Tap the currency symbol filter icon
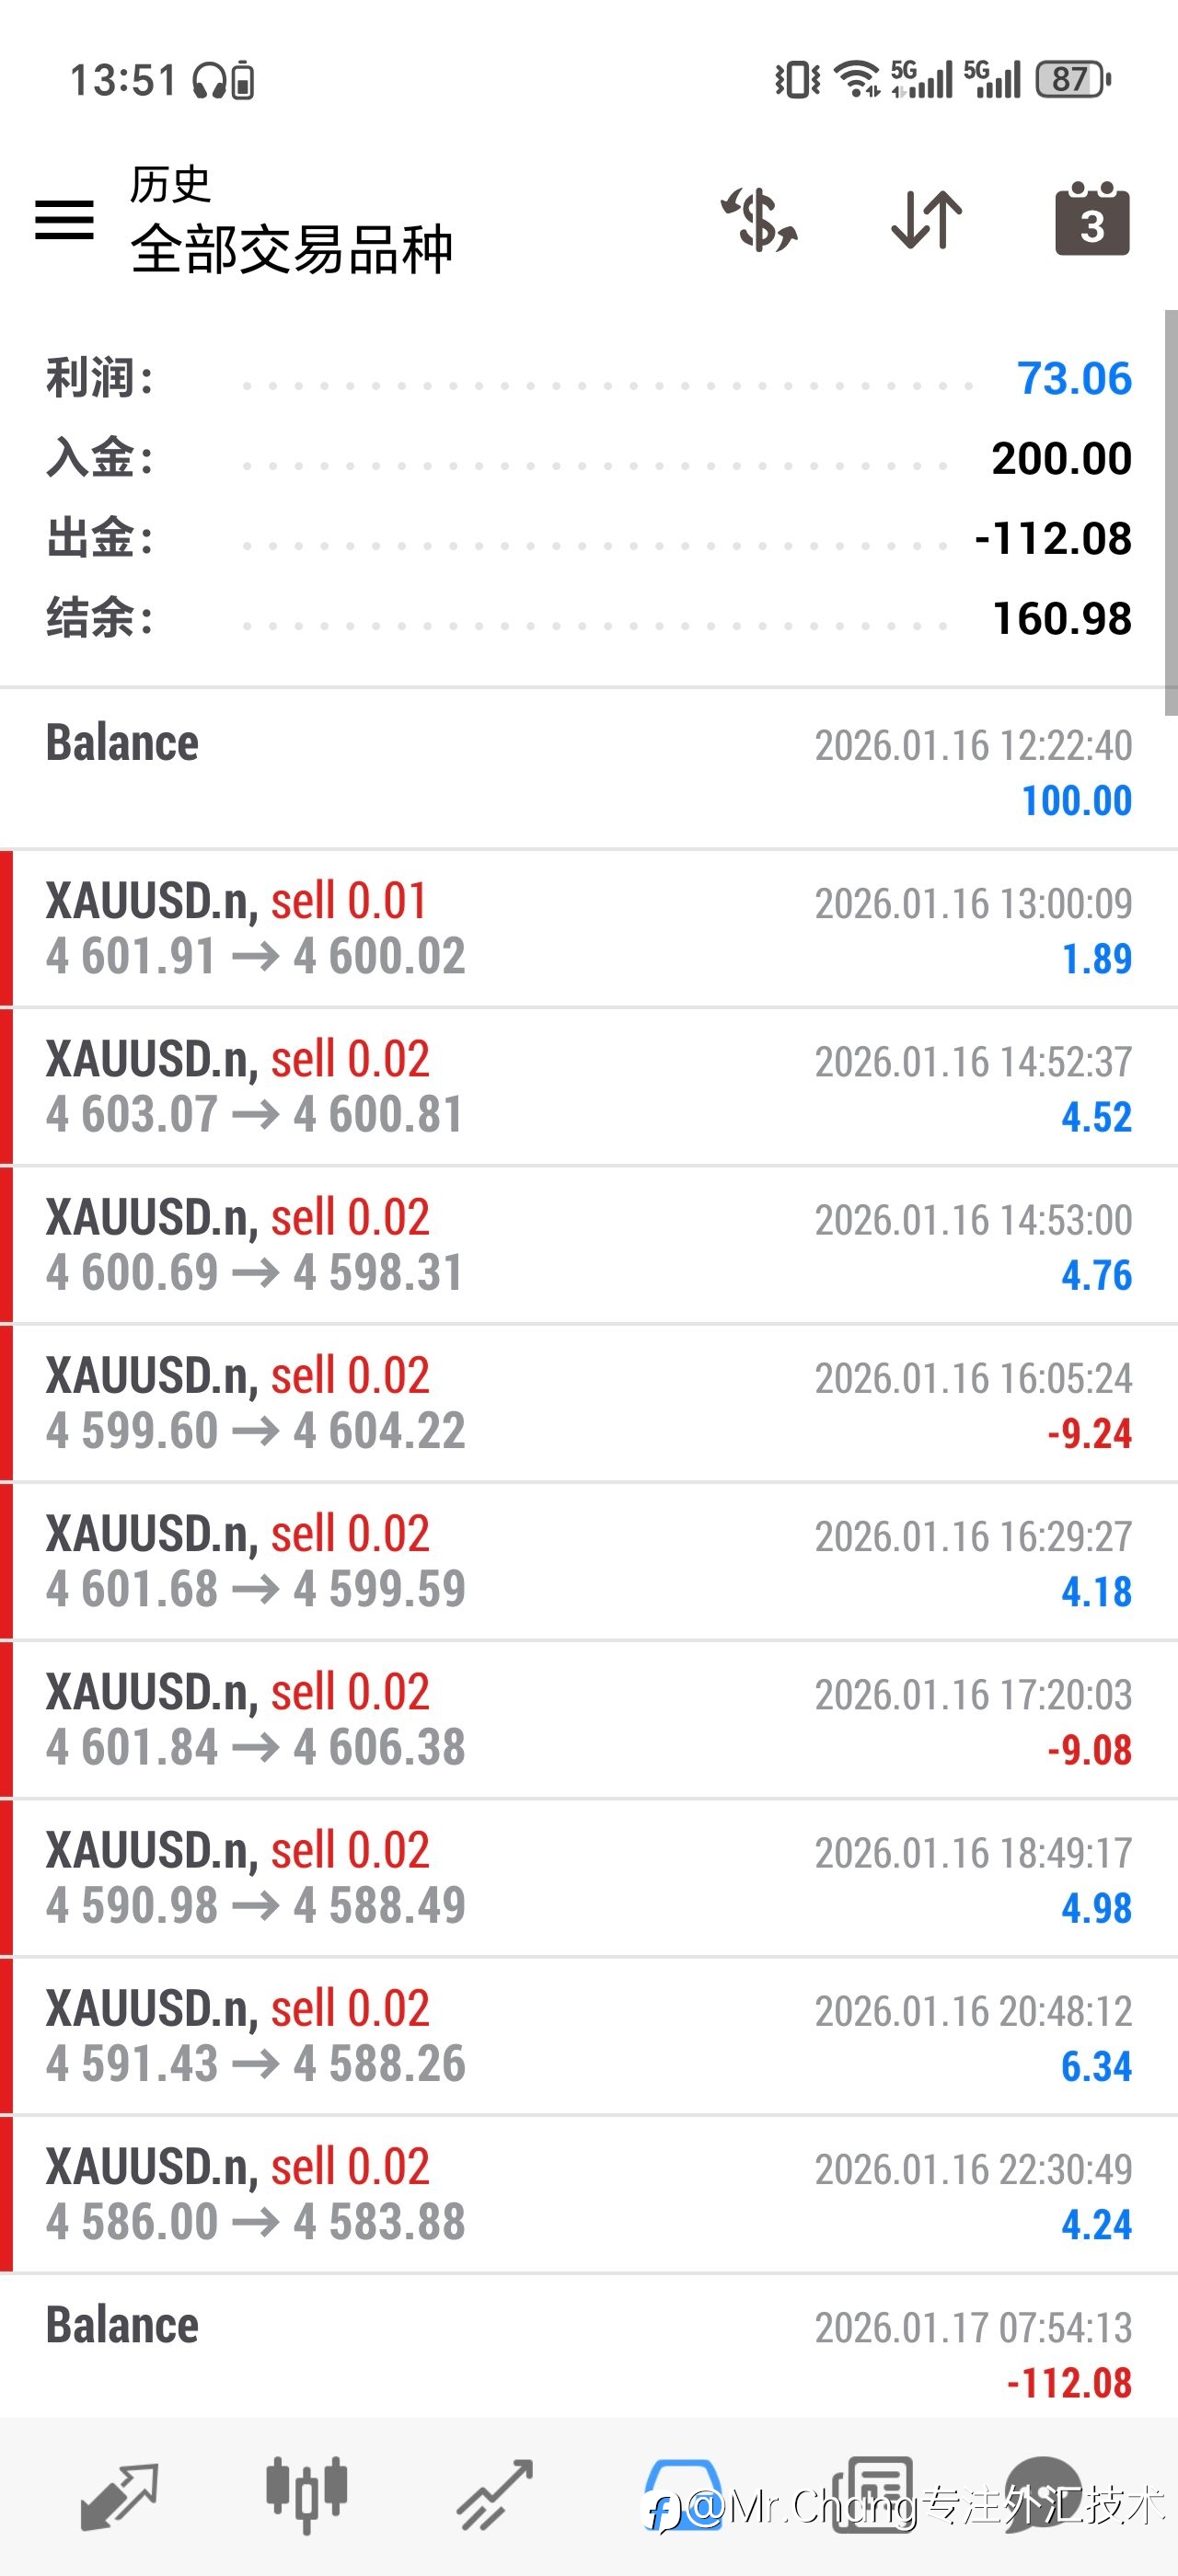This screenshot has height=2576, width=1178. click(x=759, y=219)
